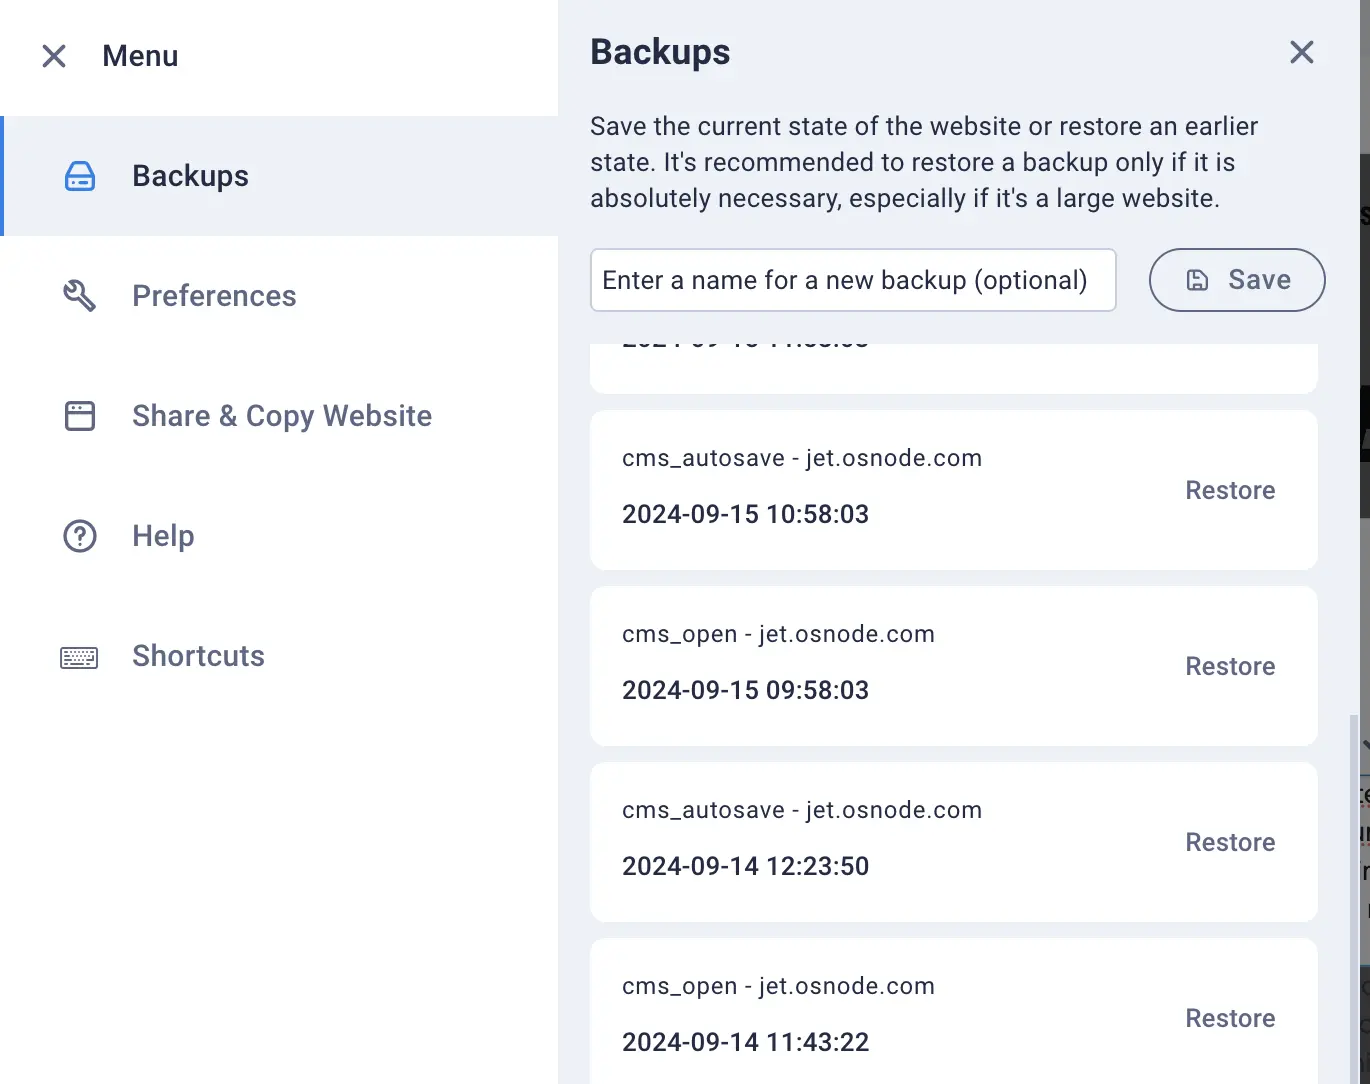The image size is (1370, 1084).
Task: Select the 2024-09-15 09:58:03 timestamp text
Action: pos(745,690)
